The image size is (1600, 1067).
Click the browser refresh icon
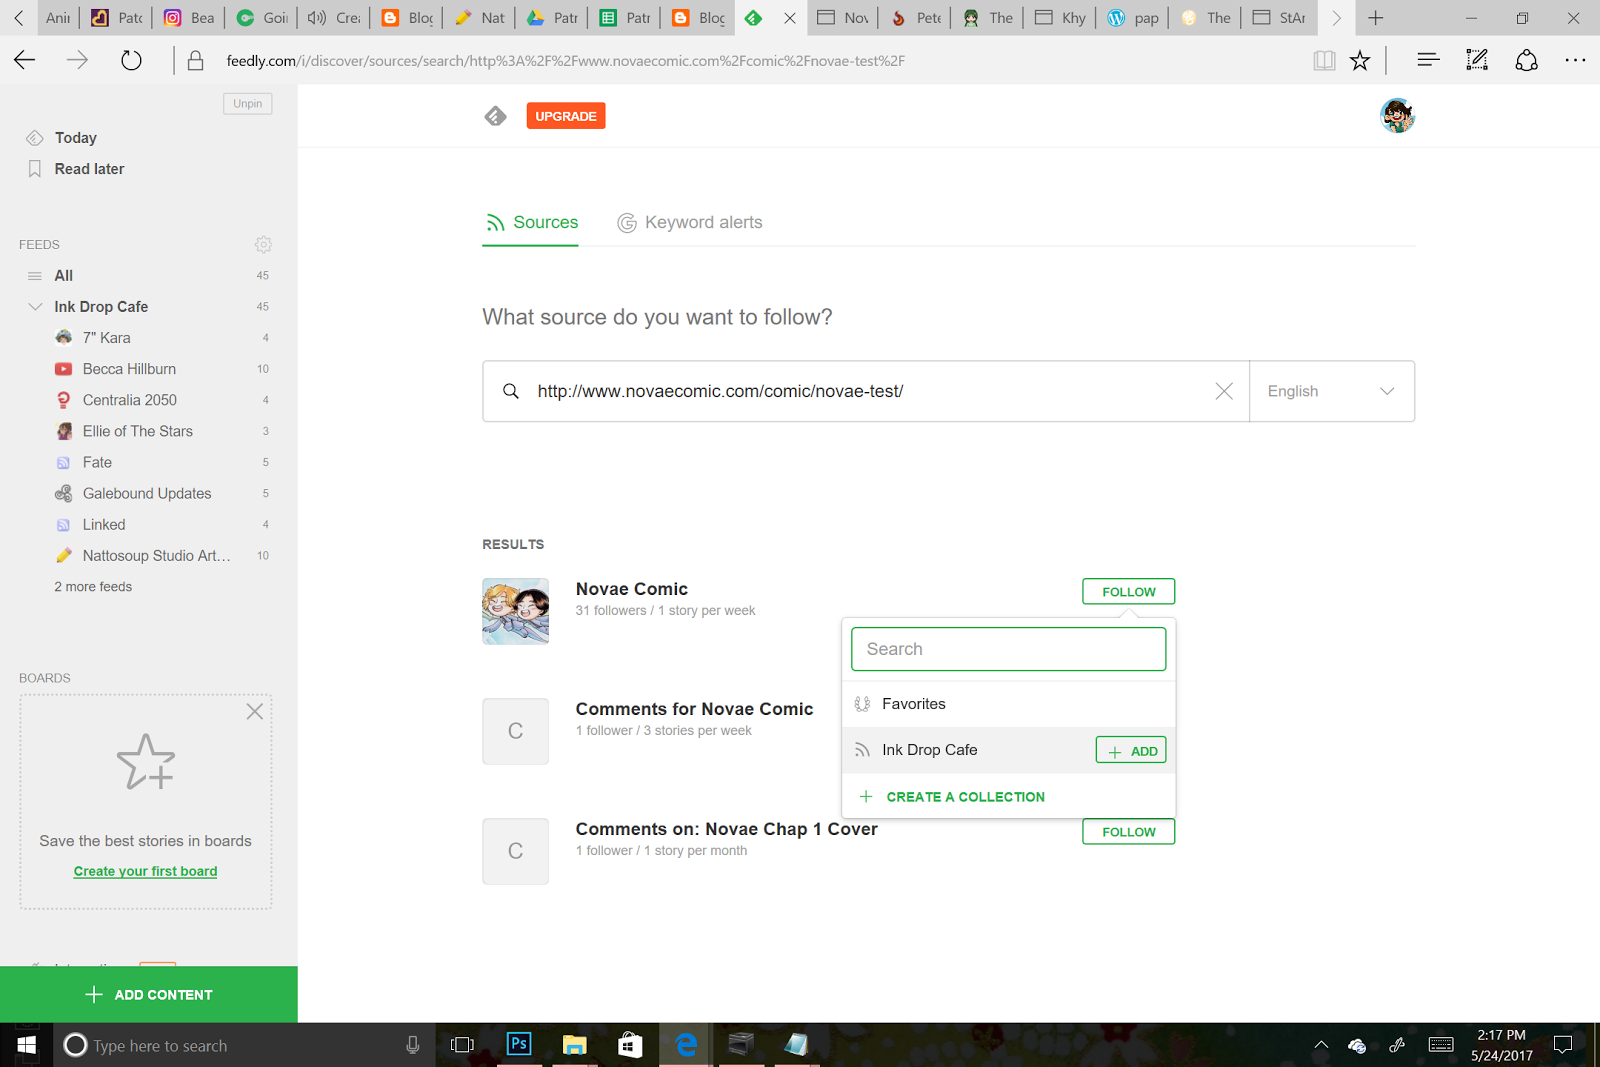131,61
